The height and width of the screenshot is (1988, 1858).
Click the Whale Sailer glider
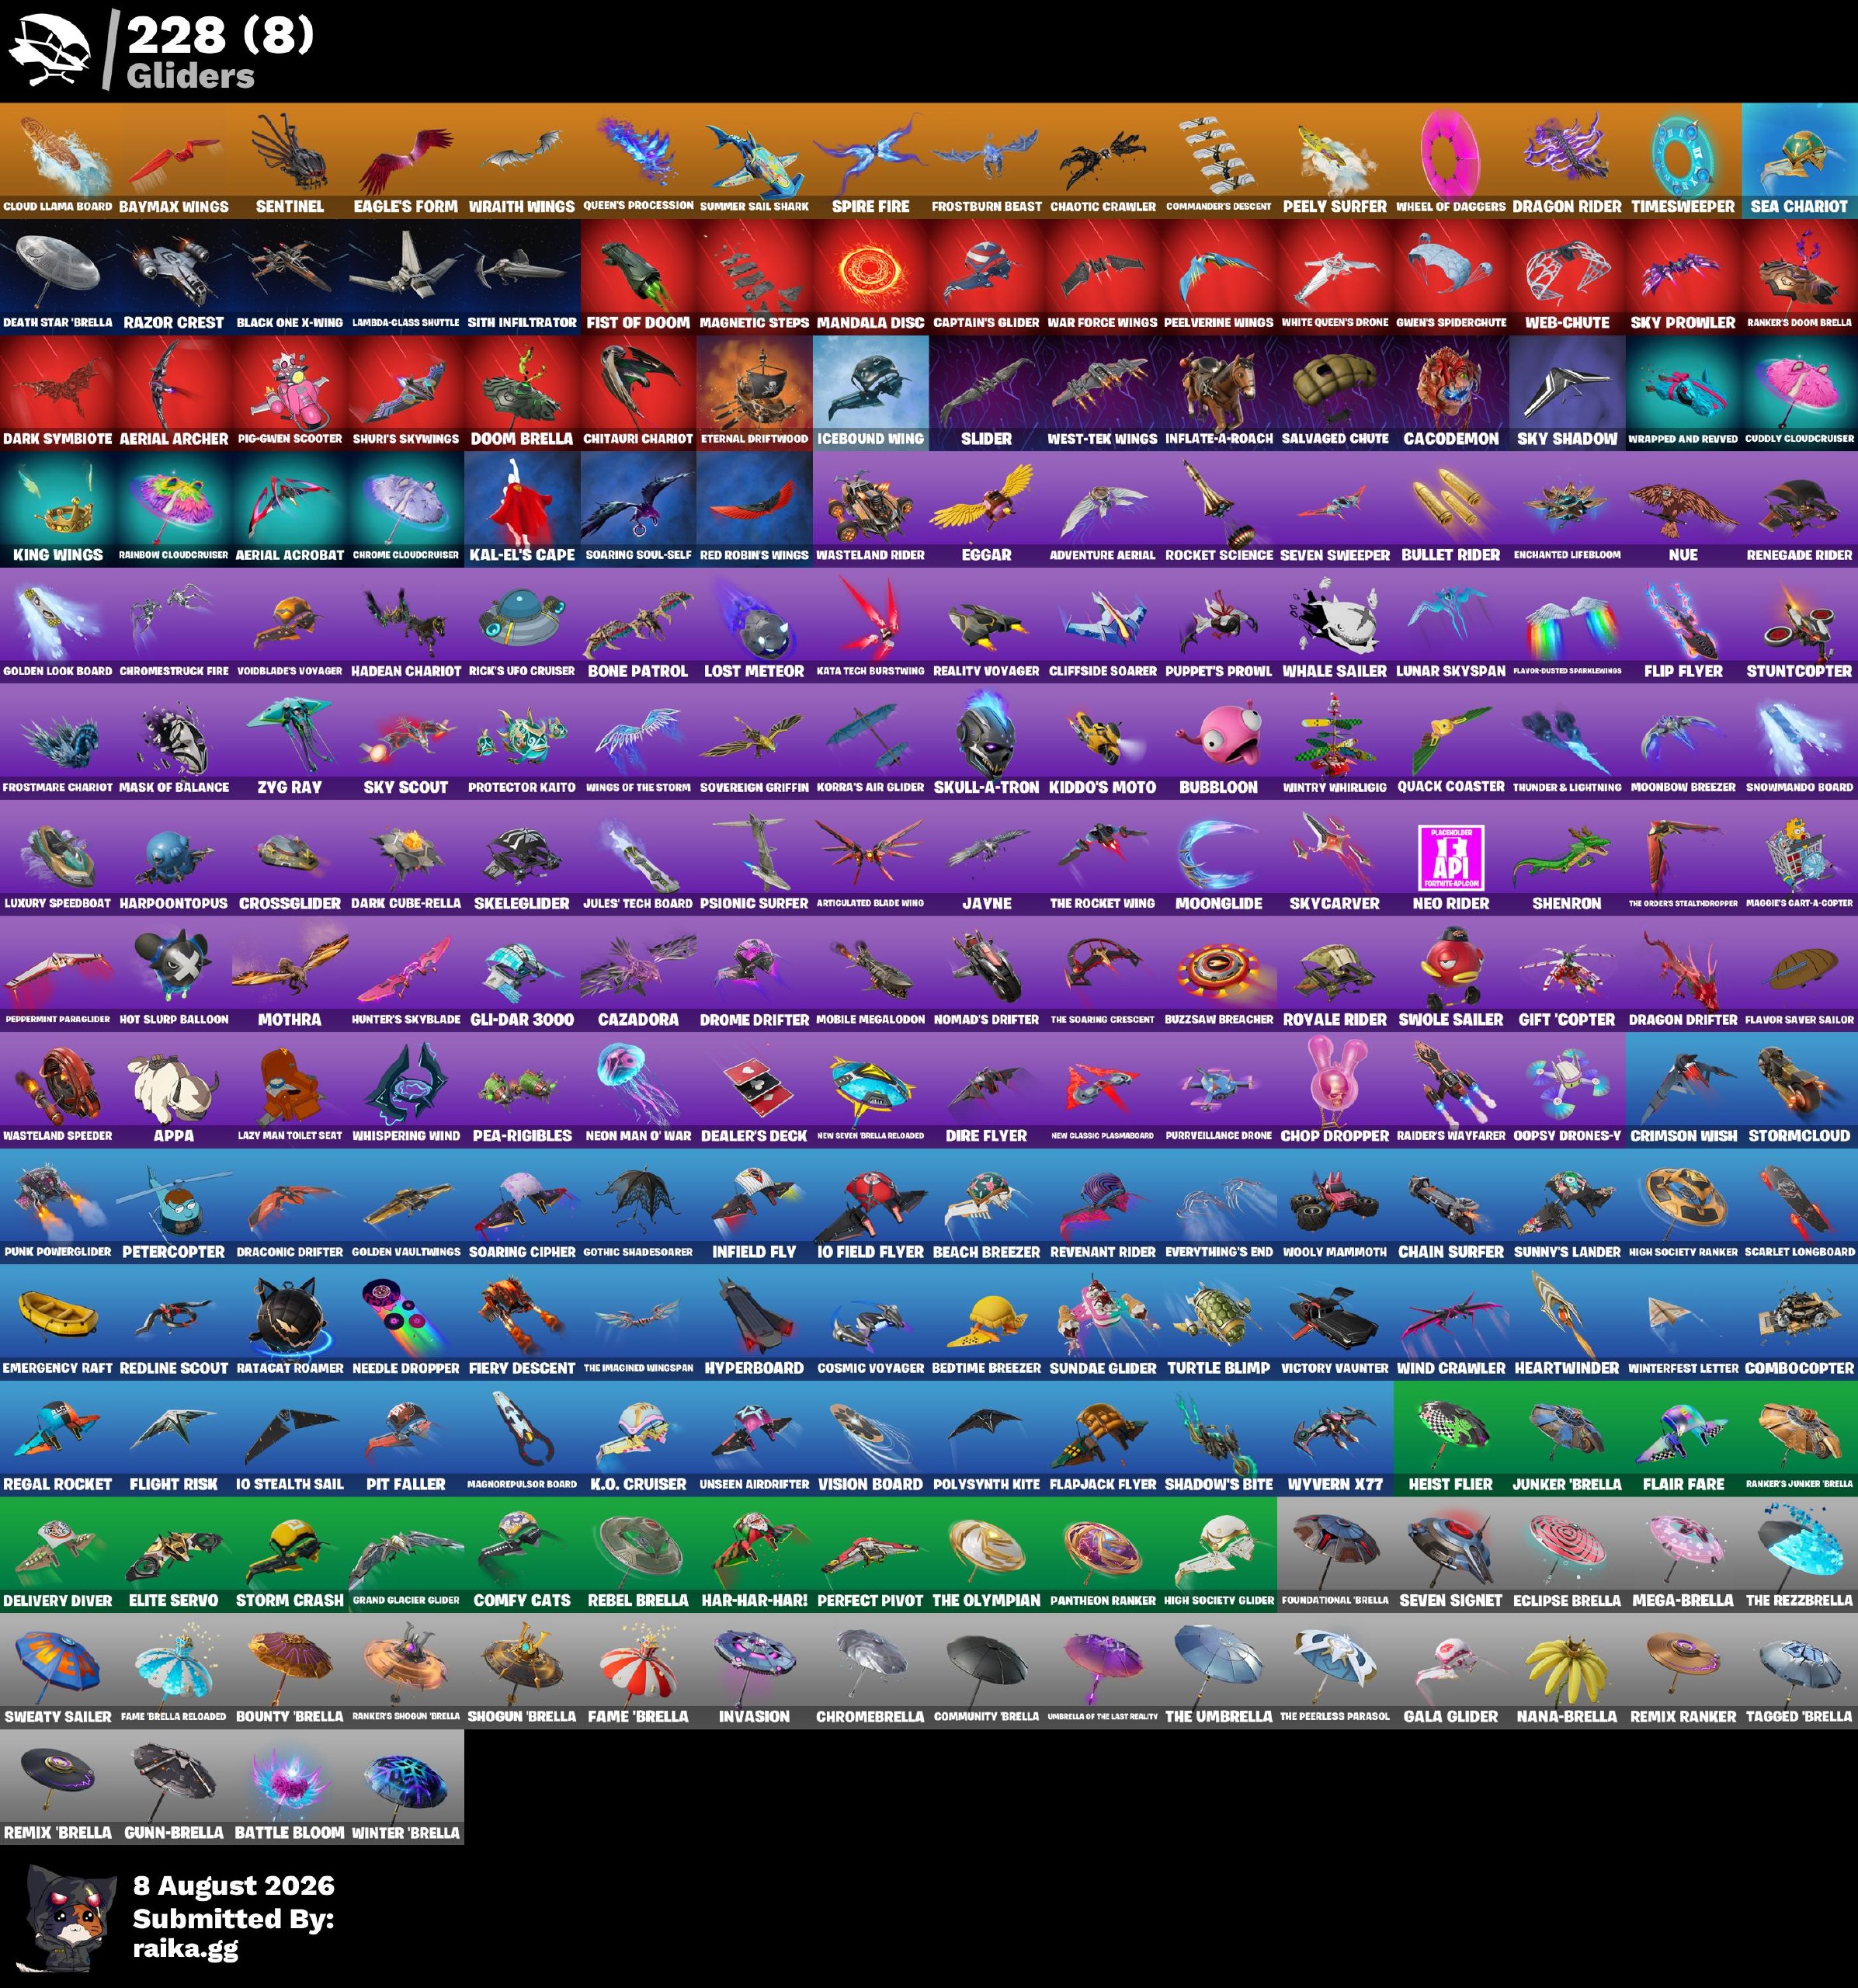1335,625
